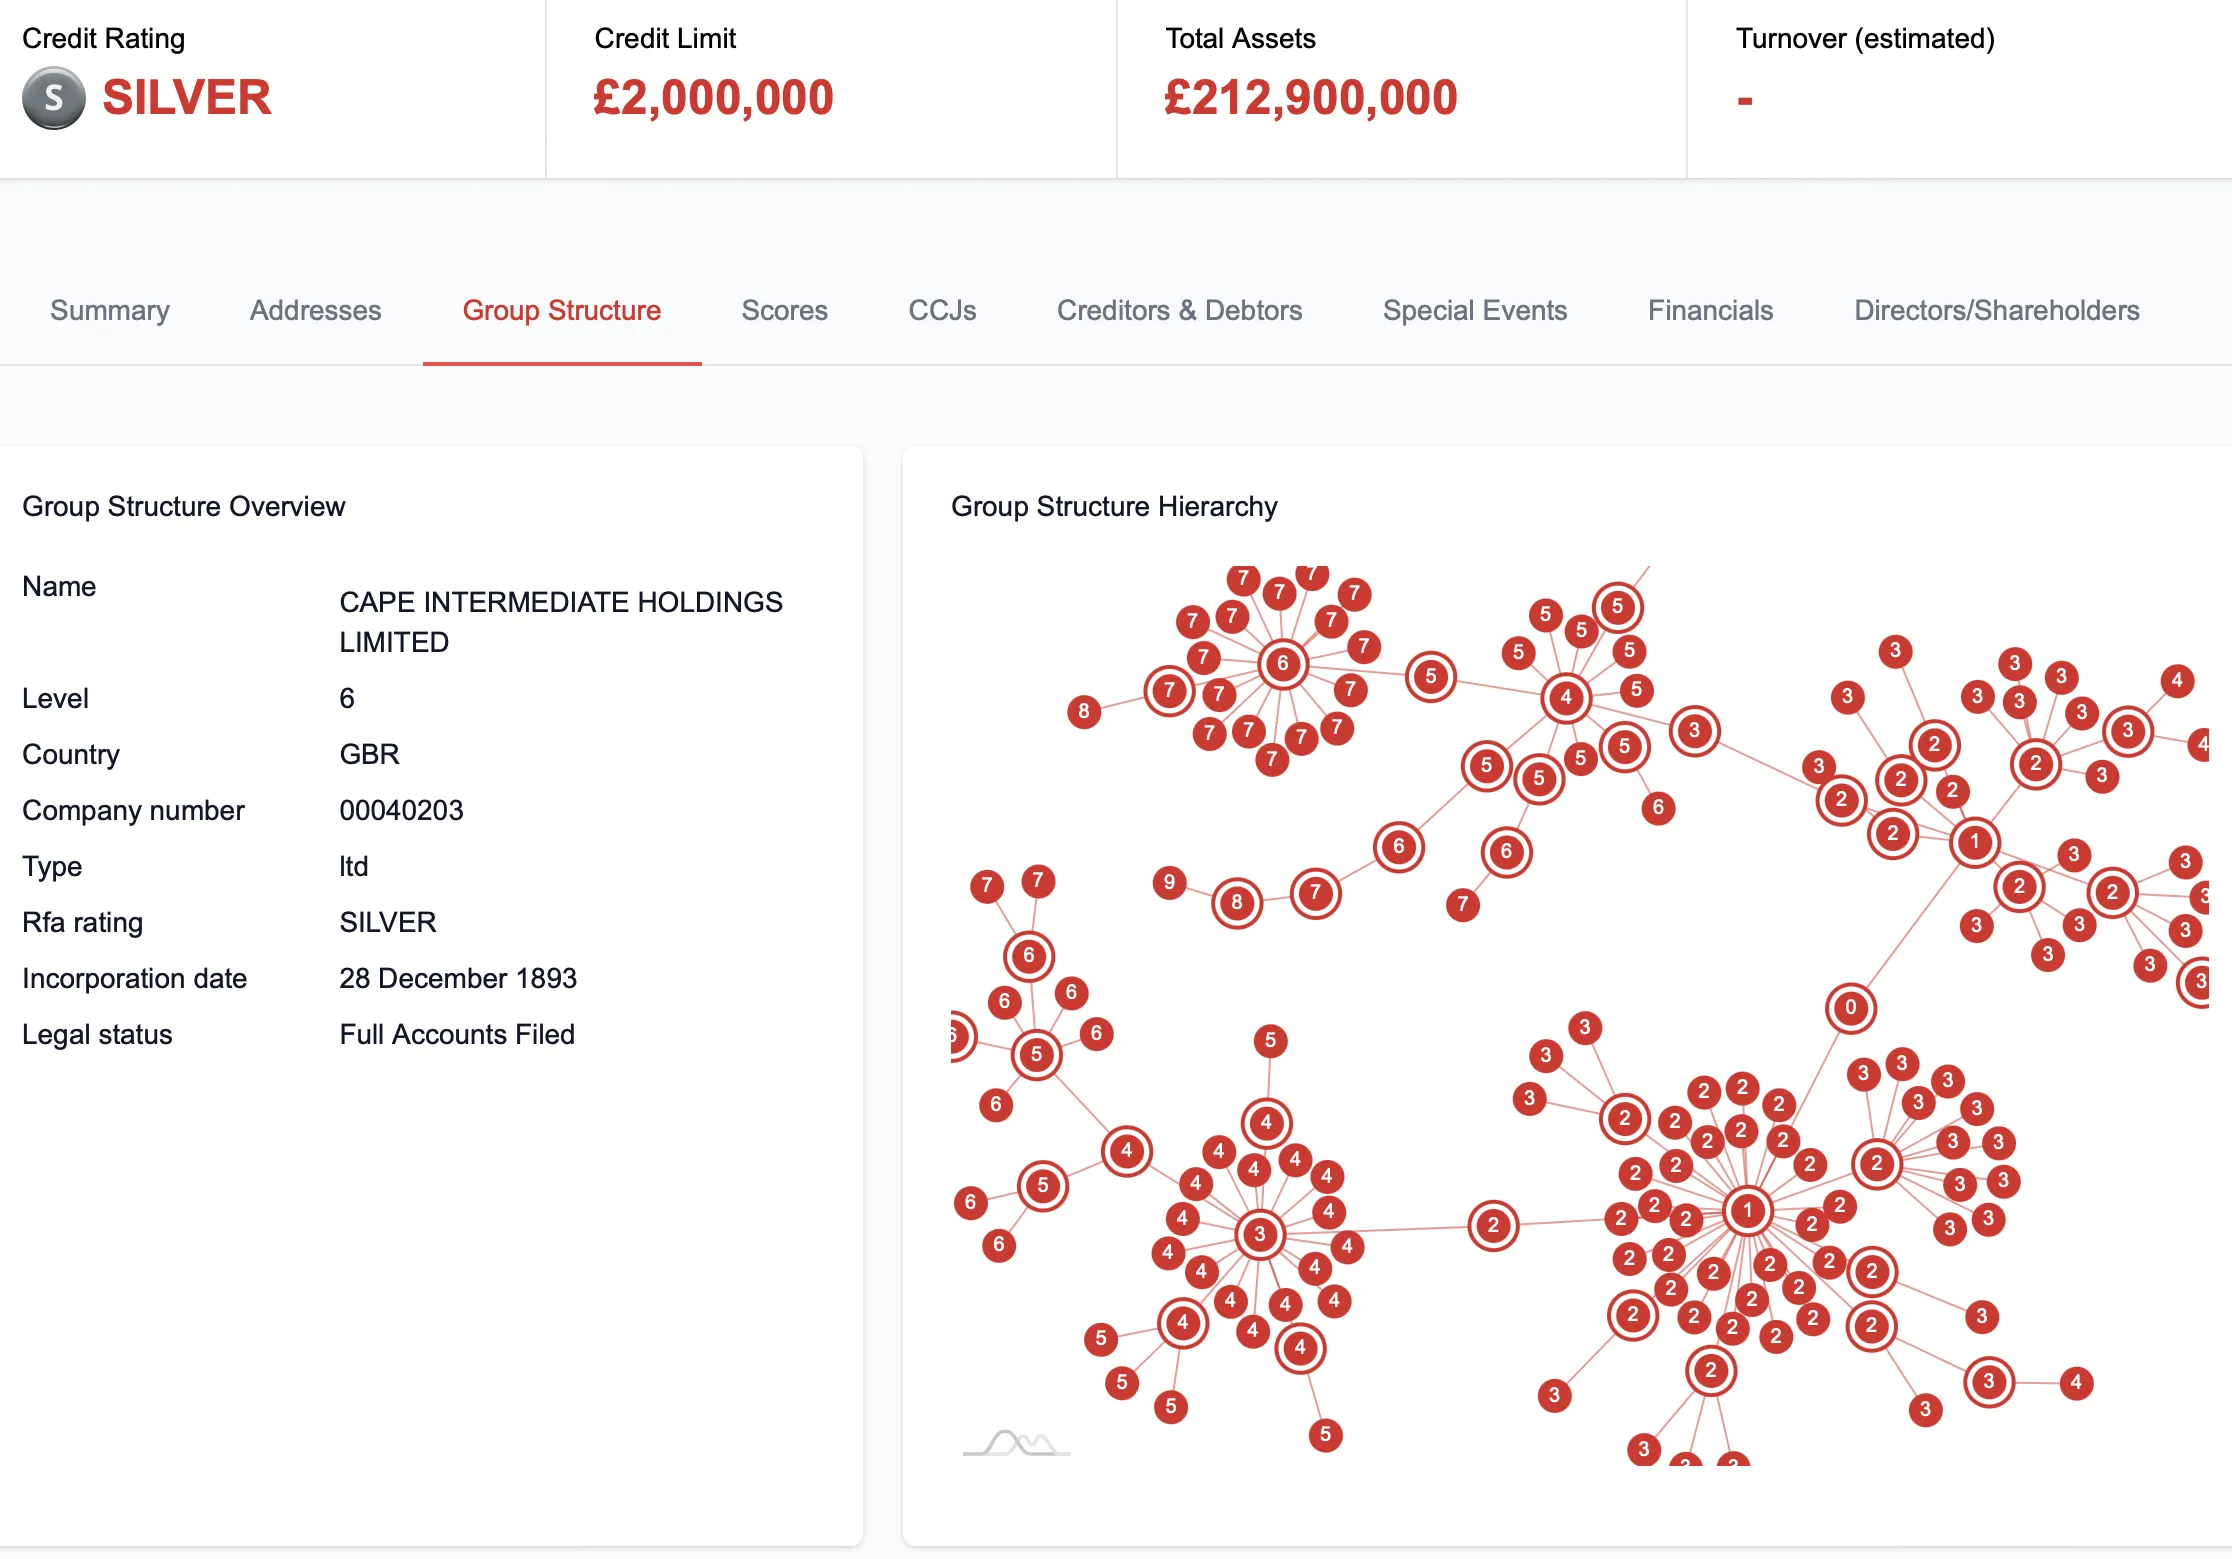Viewport: 2232px width, 1559px height.
Task: Select ringed node 2 between hubs 3 and 1
Action: 1493,1226
